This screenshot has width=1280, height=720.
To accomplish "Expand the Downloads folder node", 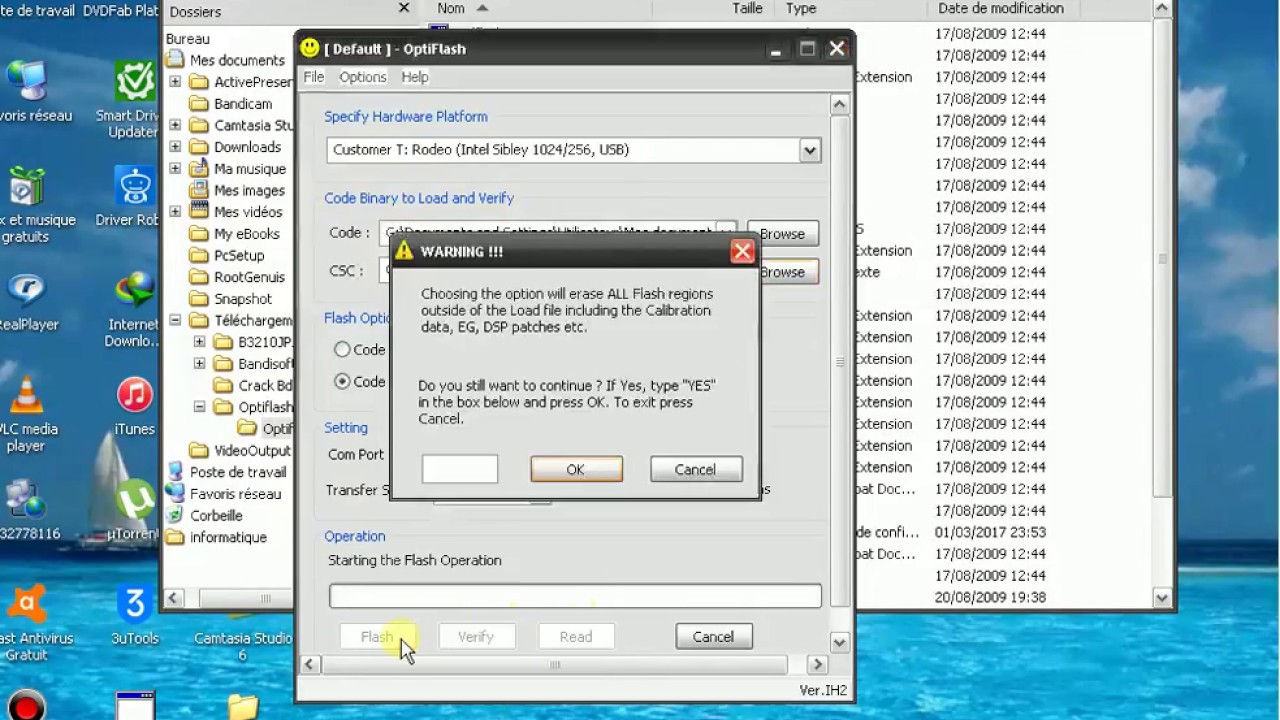I will (175, 147).
